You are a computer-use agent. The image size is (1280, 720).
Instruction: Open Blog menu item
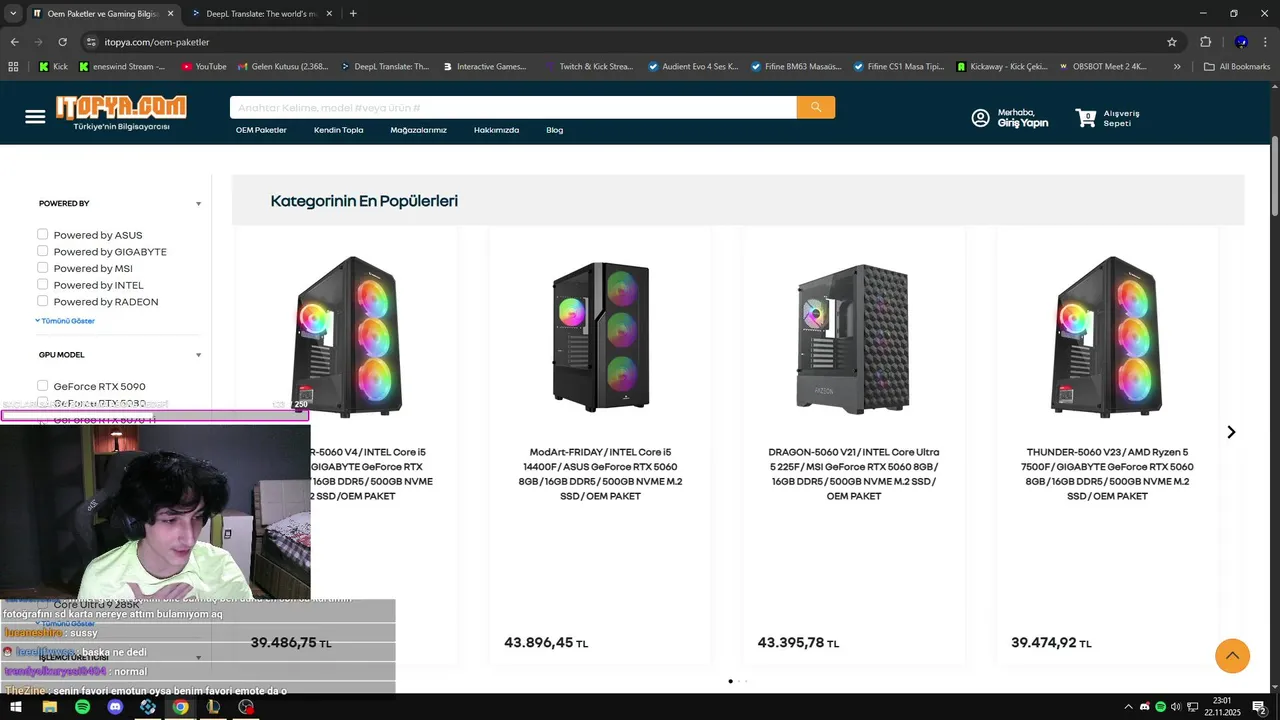555,130
